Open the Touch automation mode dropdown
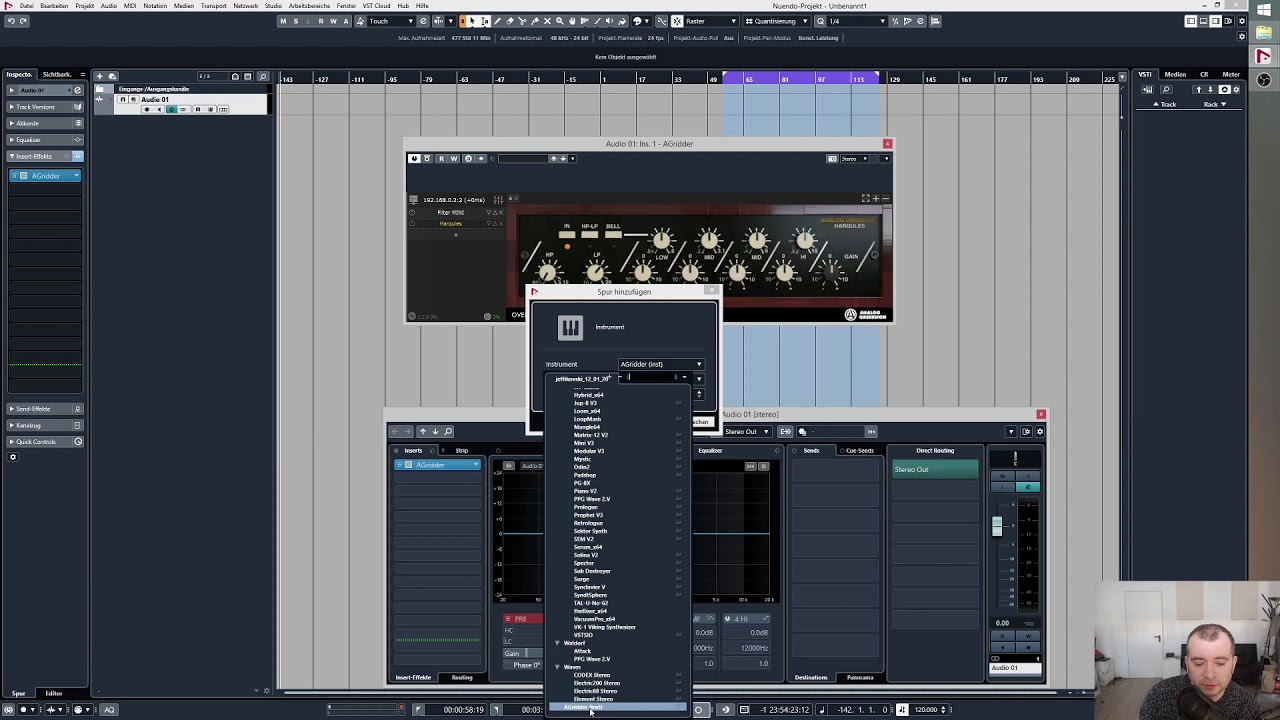1280x720 pixels. click(x=389, y=21)
